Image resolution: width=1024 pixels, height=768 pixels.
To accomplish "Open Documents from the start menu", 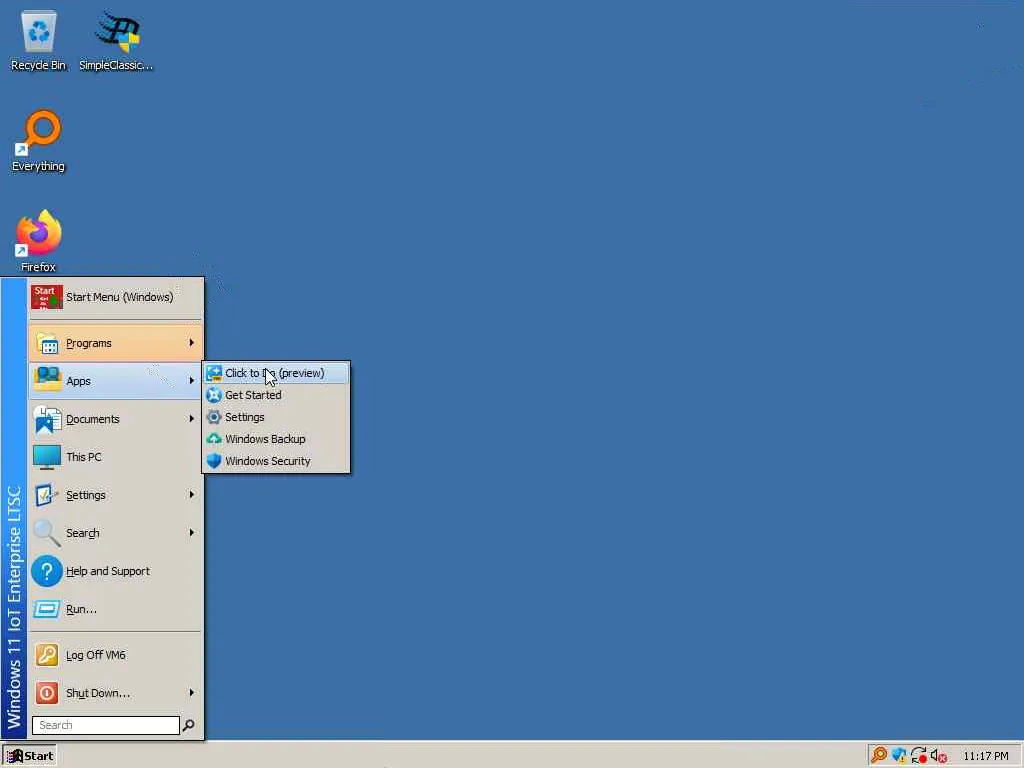I will (x=116, y=419).
